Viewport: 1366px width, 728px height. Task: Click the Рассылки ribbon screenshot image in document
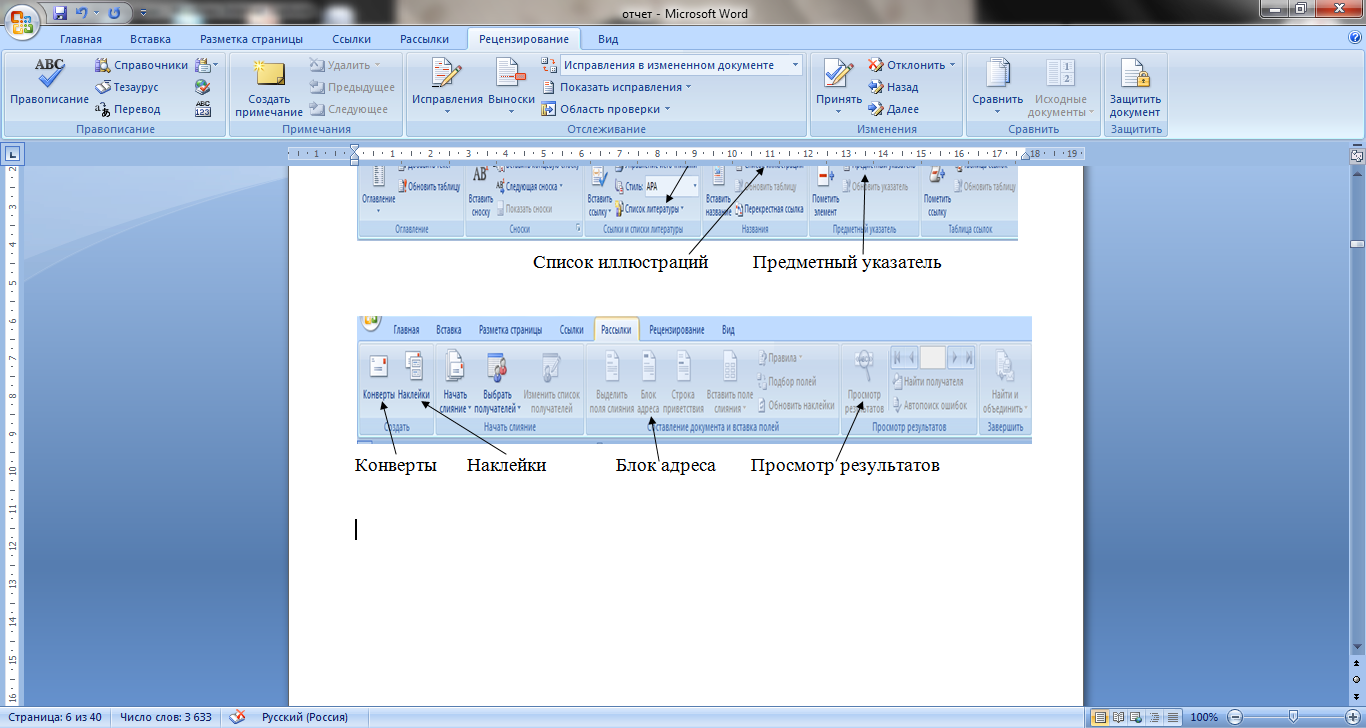[x=695, y=379]
